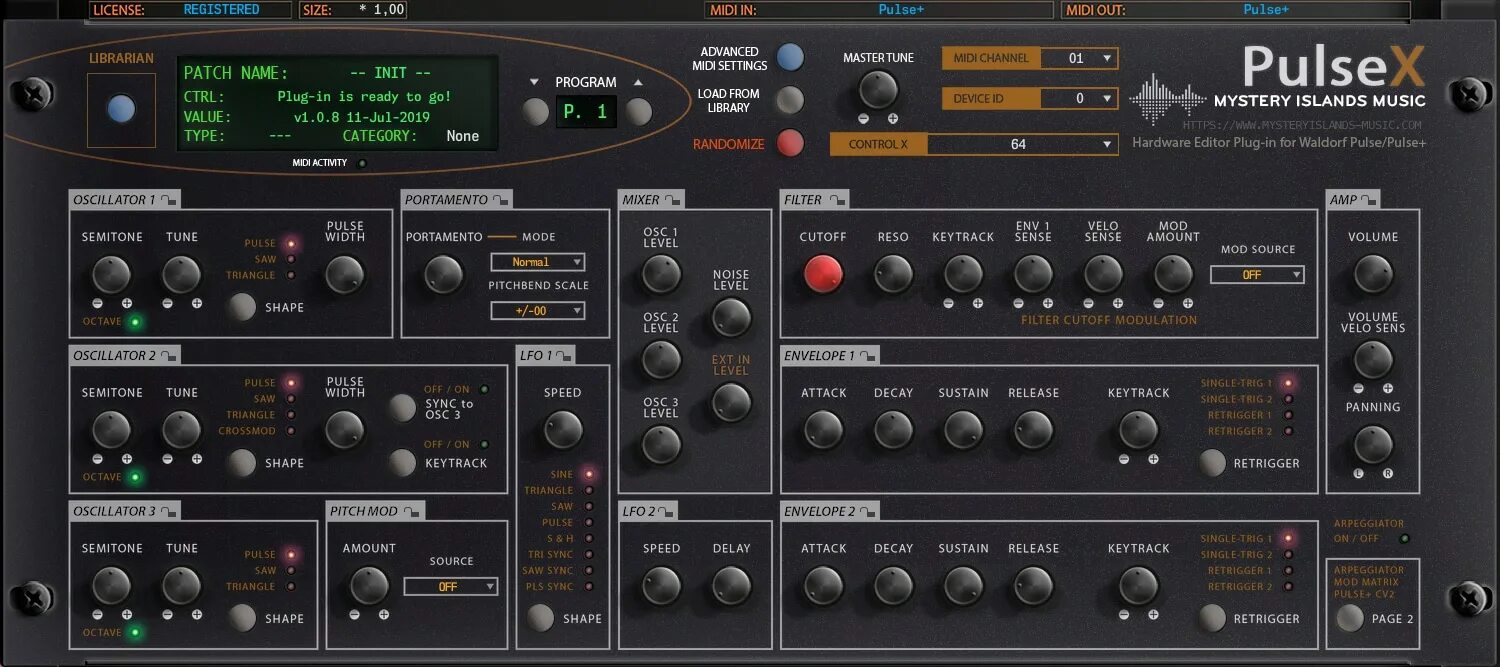Click the Oscillator 2 lock icon

(x=168, y=355)
